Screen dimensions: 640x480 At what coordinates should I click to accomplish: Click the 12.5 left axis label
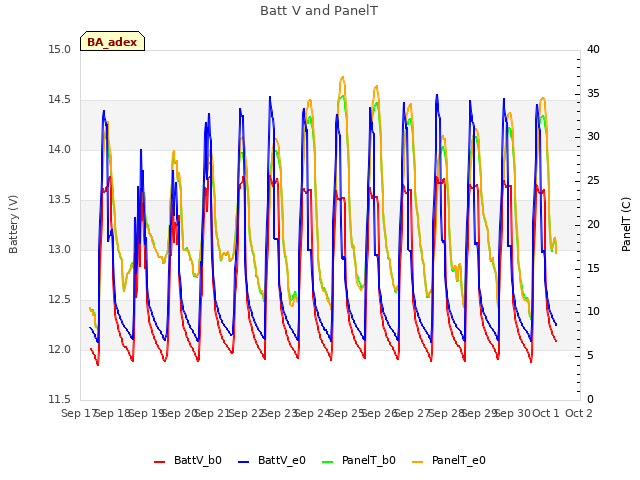click(x=60, y=300)
